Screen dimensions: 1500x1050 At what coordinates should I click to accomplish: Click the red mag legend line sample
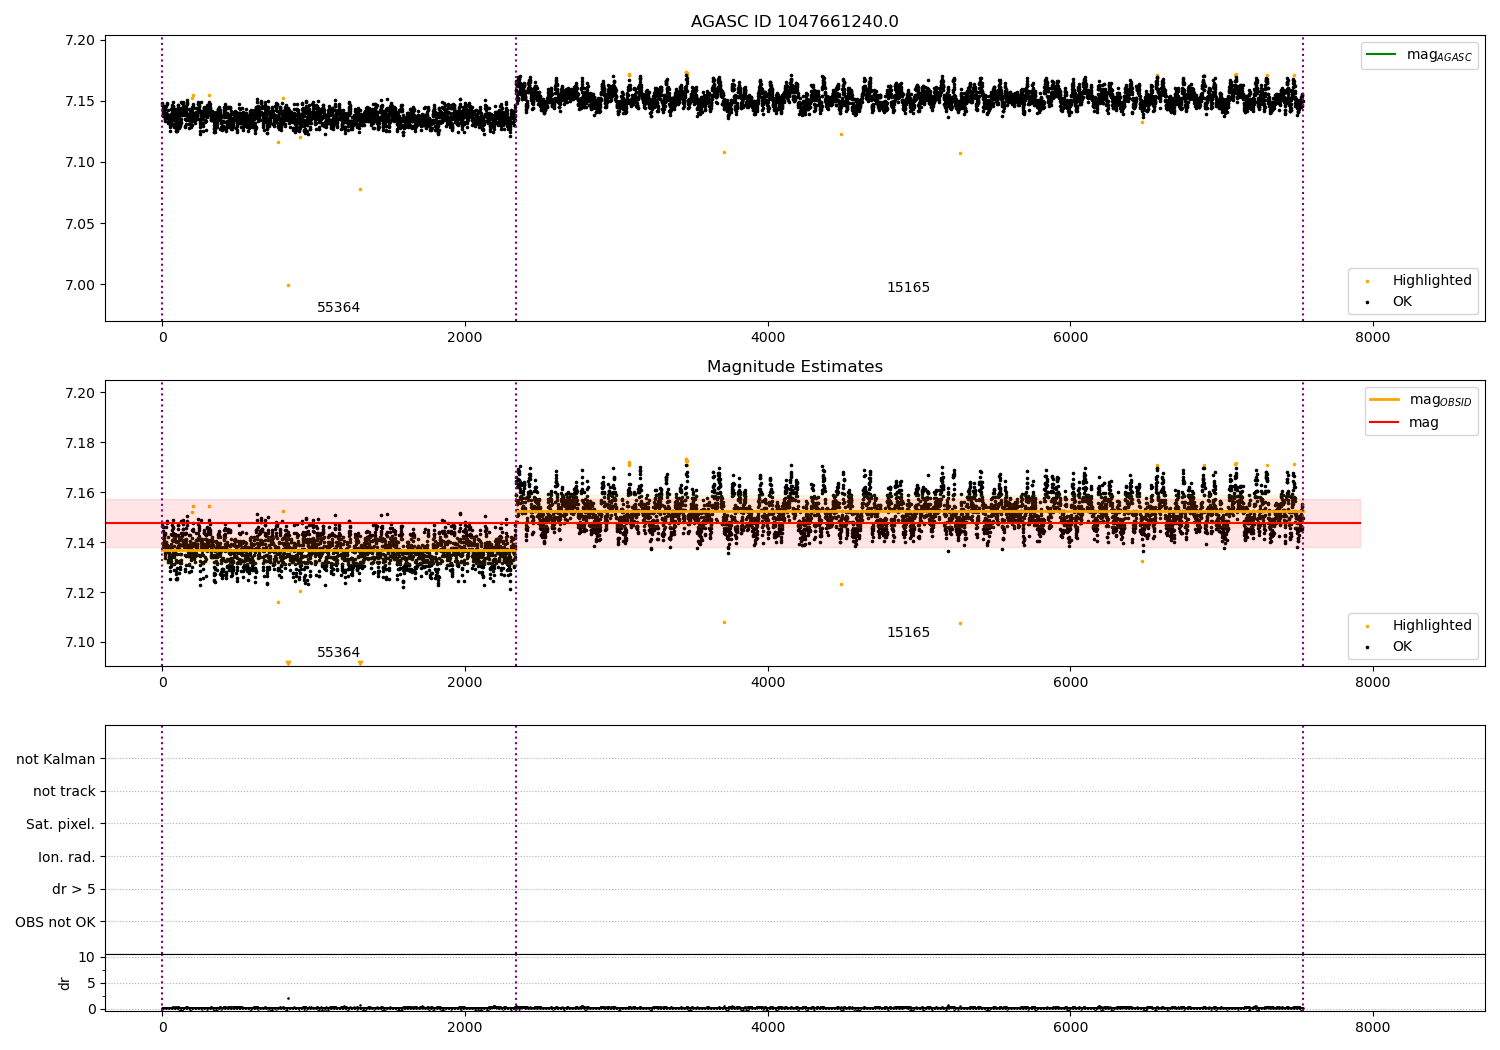point(1385,423)
